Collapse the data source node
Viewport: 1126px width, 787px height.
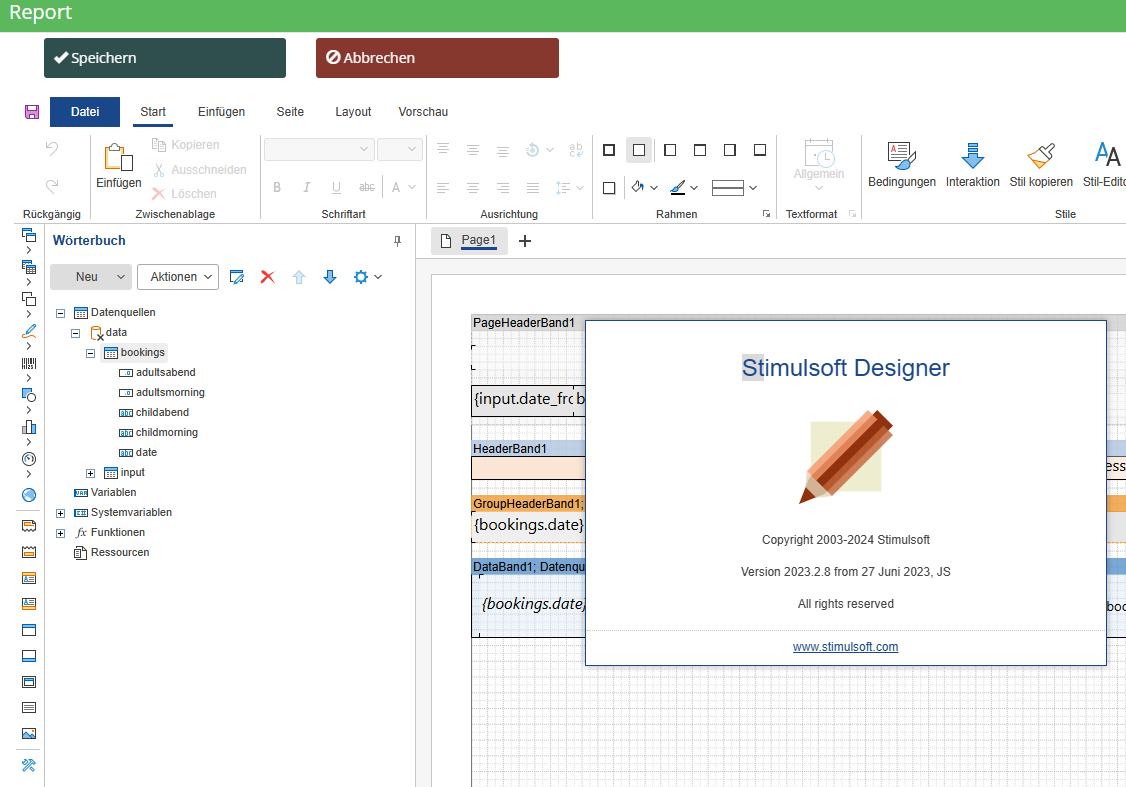coord(75,333)
